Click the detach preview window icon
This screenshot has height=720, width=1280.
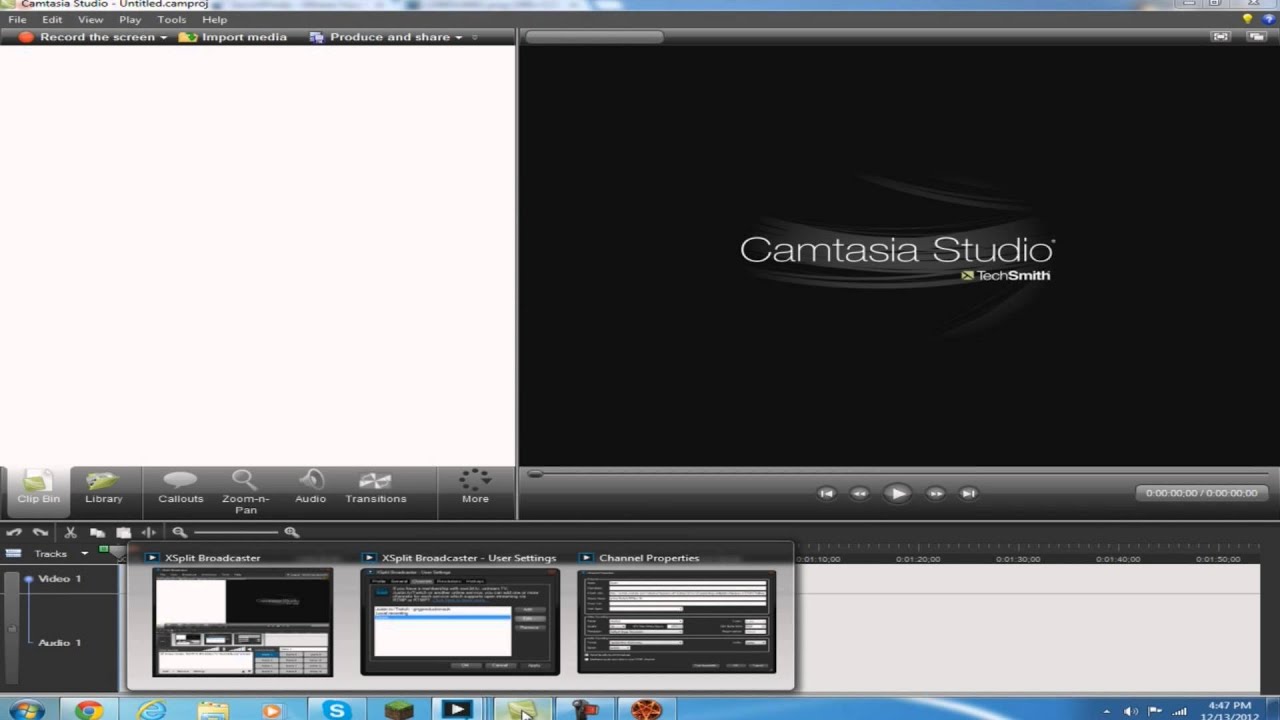coord(1256,37)
